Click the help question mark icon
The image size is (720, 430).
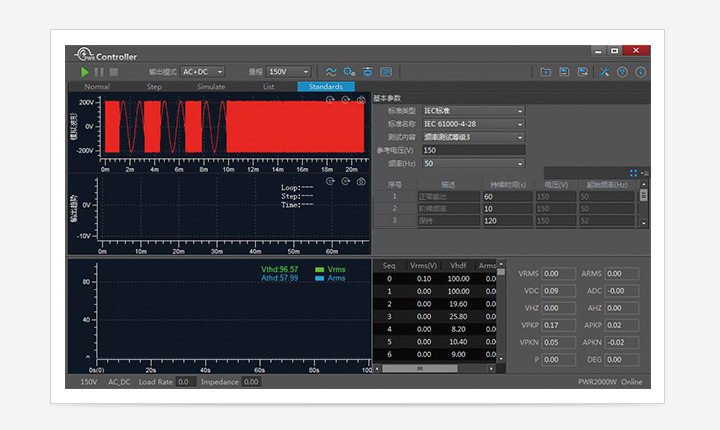(622, 72)
